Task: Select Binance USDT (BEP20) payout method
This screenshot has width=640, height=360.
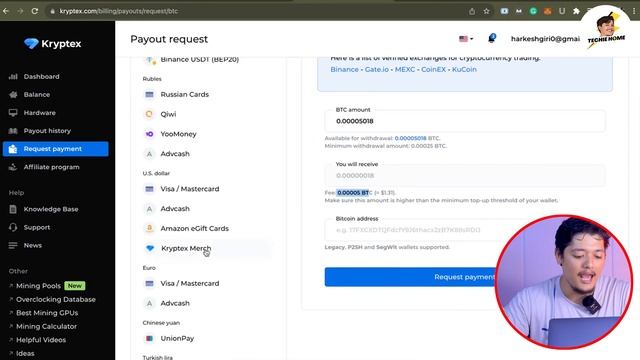Action: coord(200,60)
